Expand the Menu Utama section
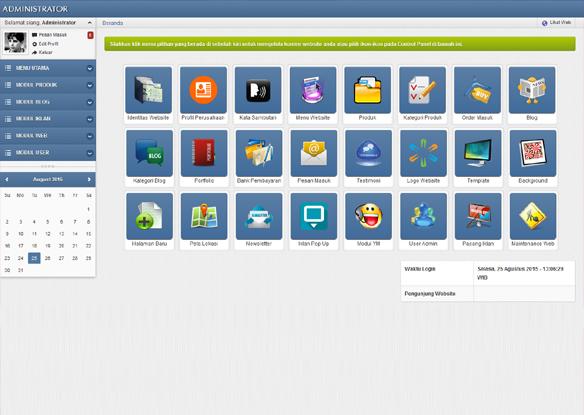Screen dimensions: 584x415 coord(48,68)
